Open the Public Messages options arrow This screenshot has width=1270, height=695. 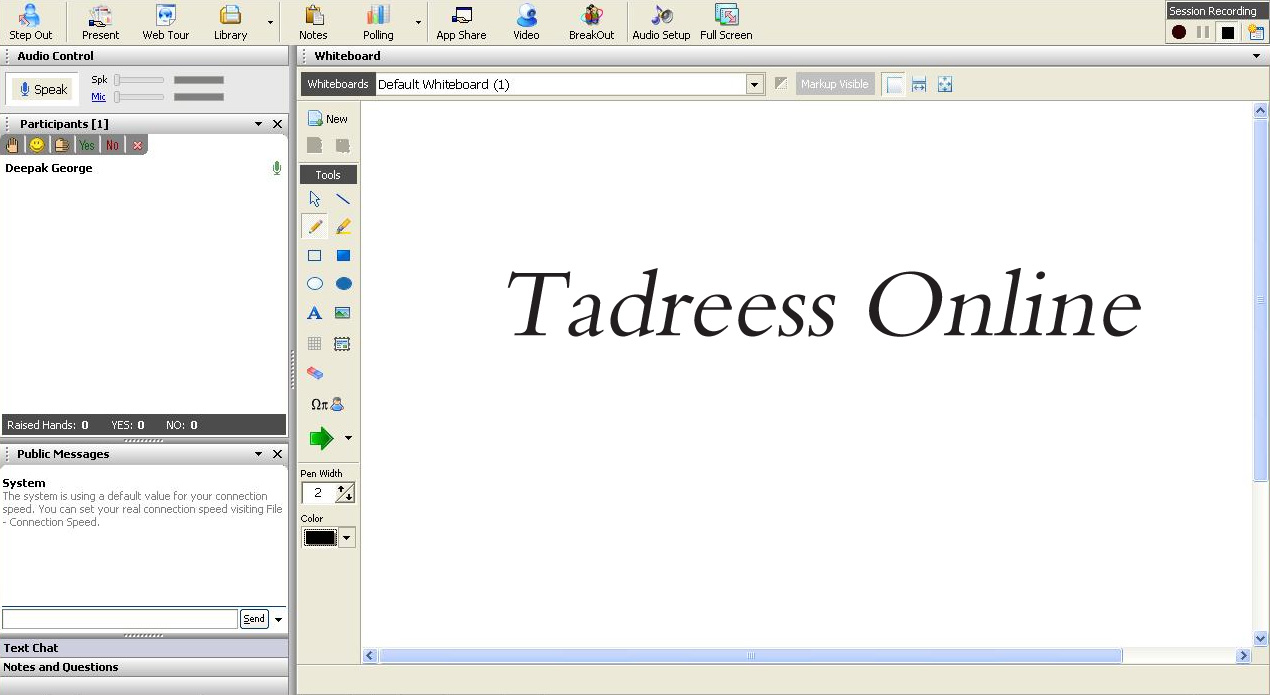259,454
